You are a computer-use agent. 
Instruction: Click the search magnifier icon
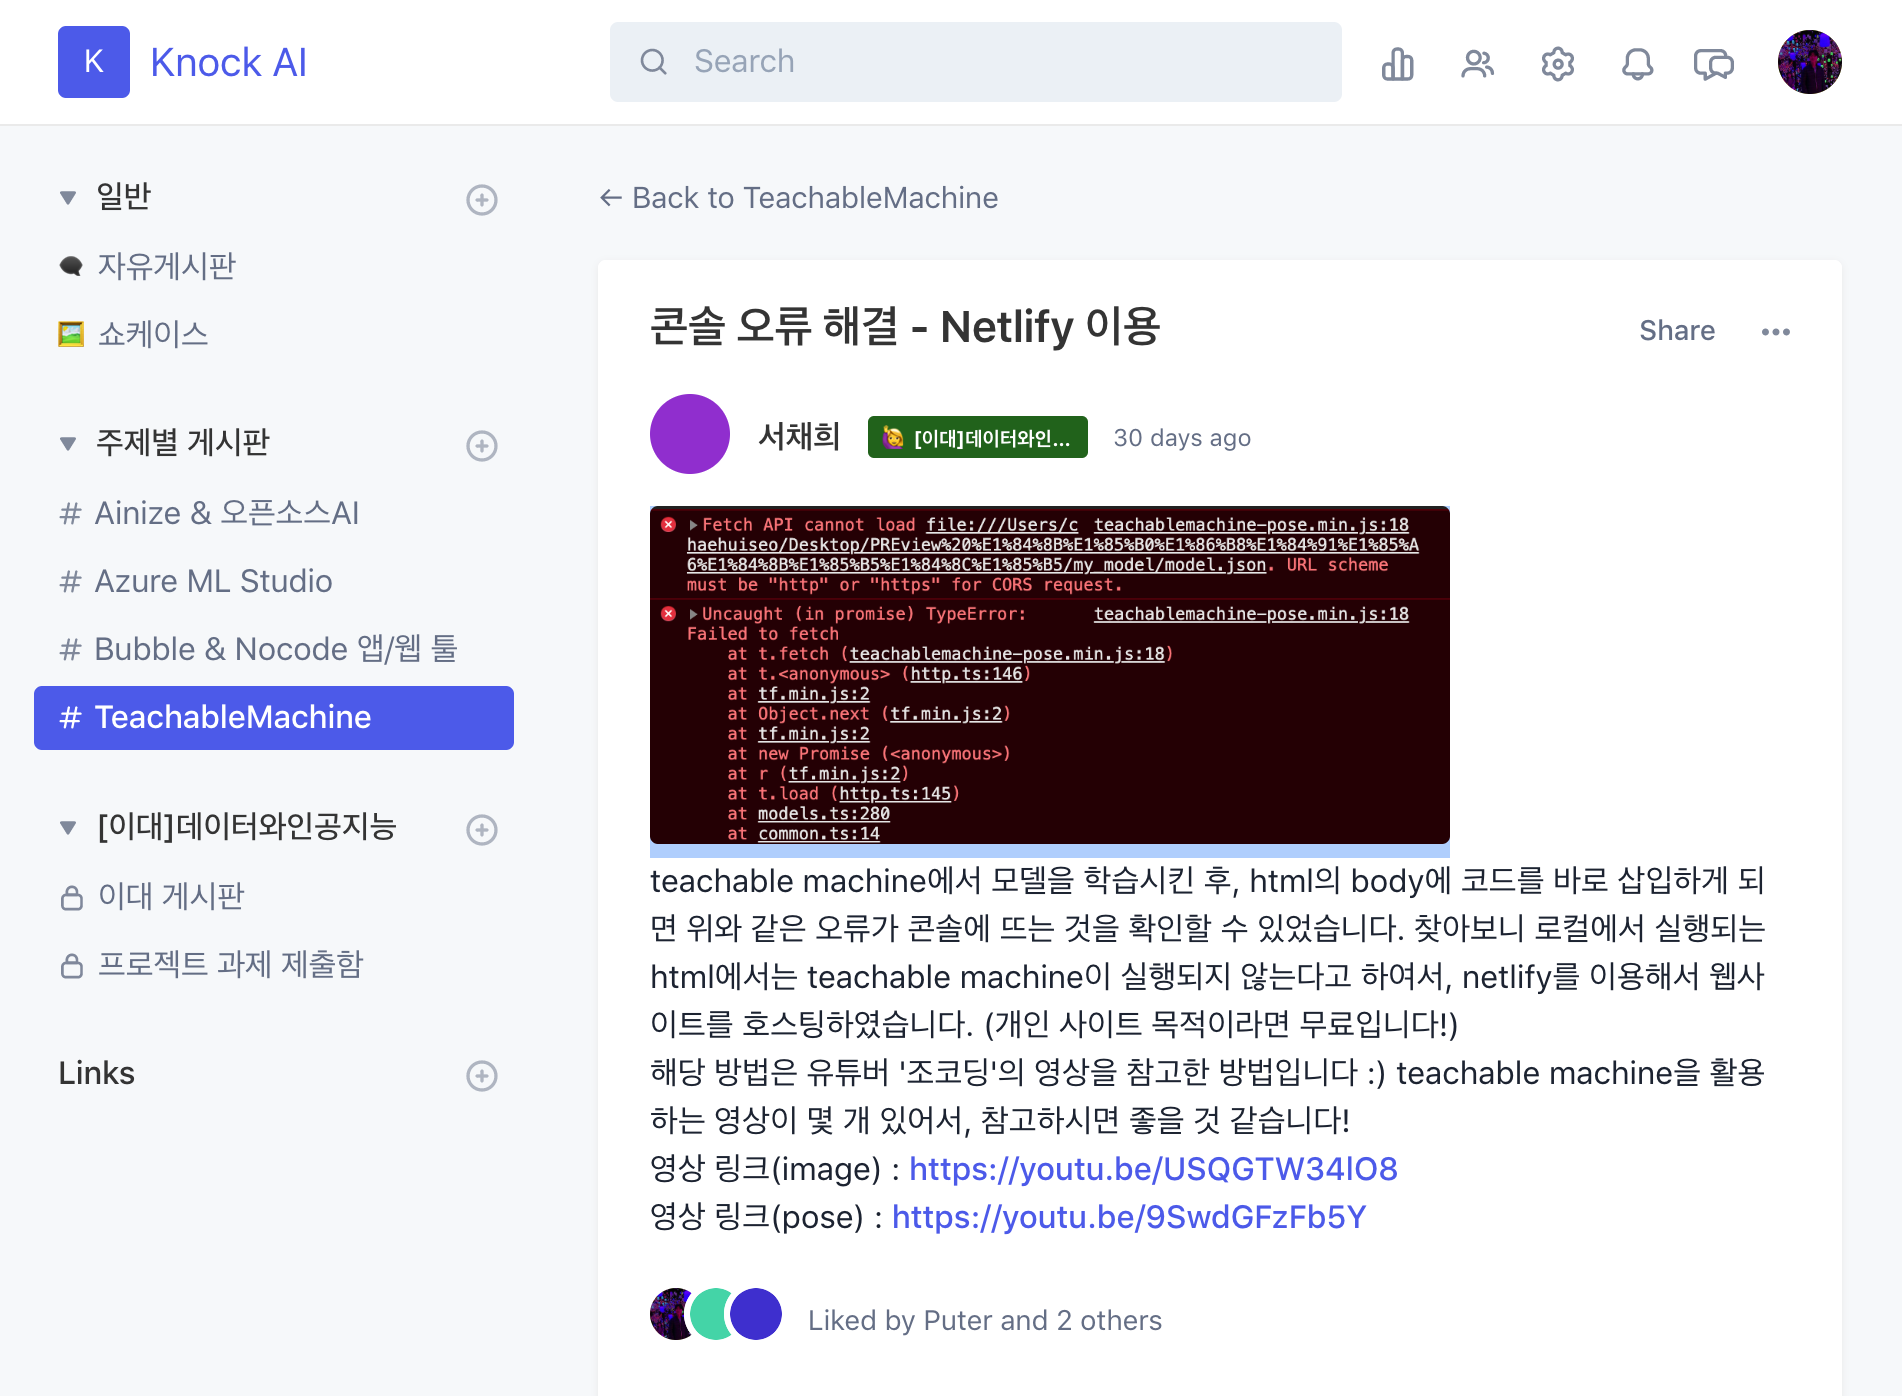[653, 62]
